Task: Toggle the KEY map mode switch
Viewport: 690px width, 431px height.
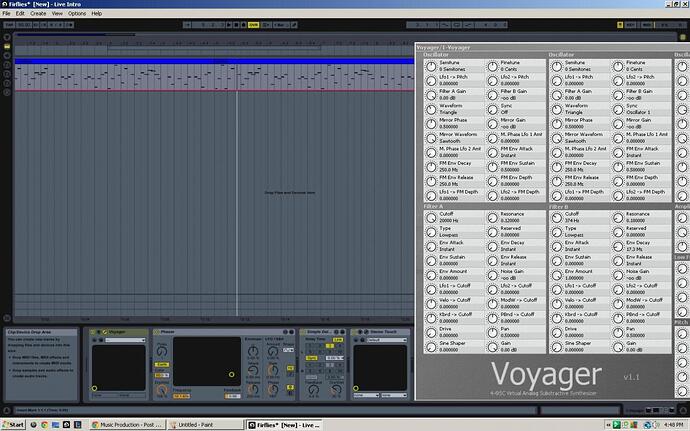Action: [631, 25]
